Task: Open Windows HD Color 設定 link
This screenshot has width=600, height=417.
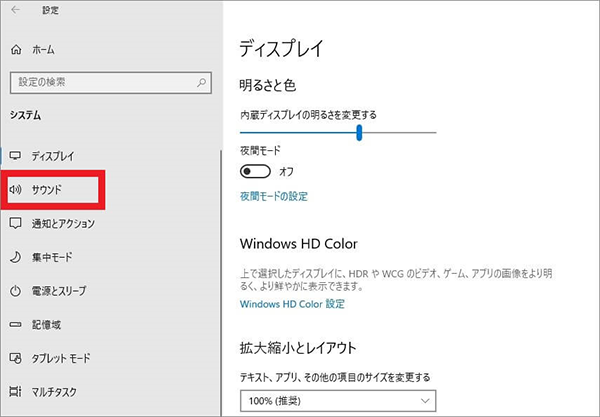Action: (292, 304)
